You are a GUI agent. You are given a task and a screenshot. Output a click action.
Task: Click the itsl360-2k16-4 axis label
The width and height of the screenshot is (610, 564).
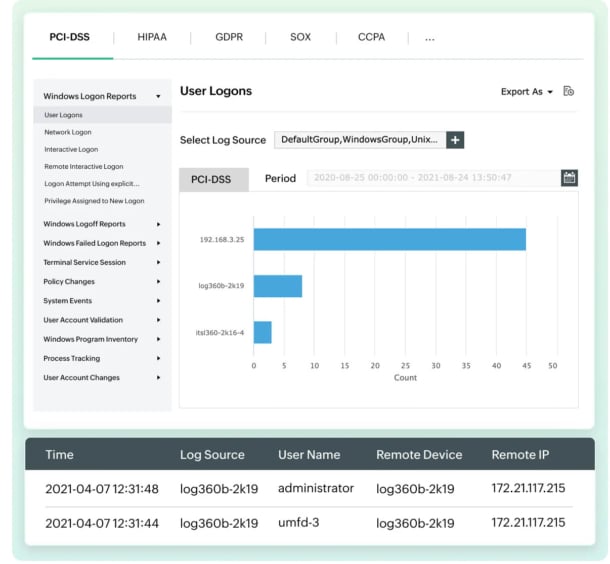[220, 333]
